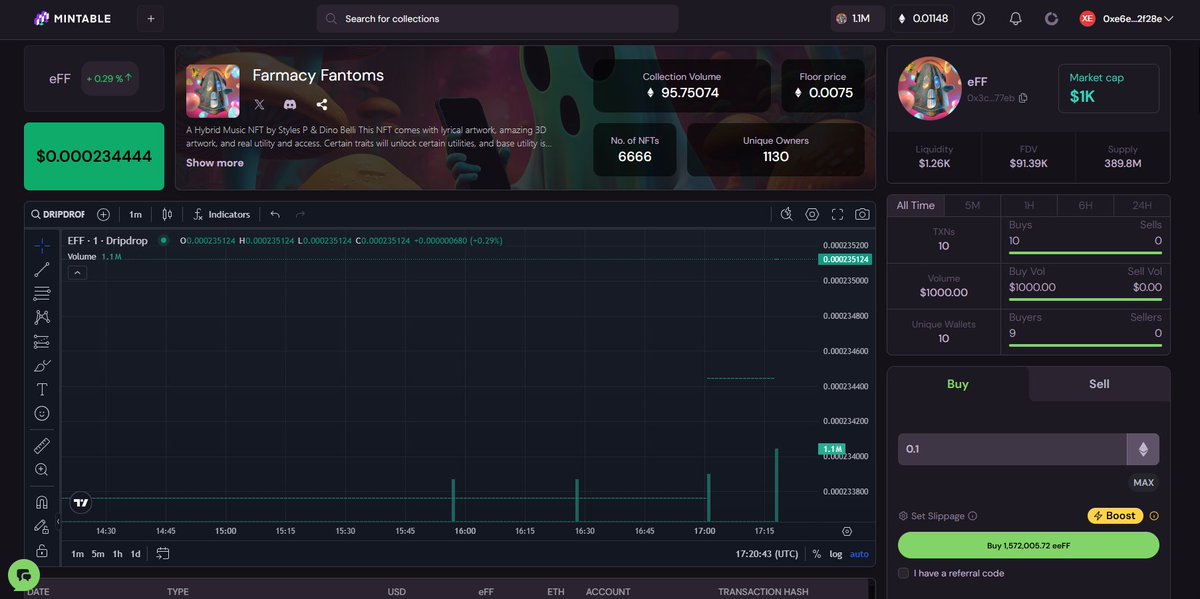This screenshot has height=599, width=1200.
Task: Take a chart snapshot with camera icon
Action: coord(862,214)
